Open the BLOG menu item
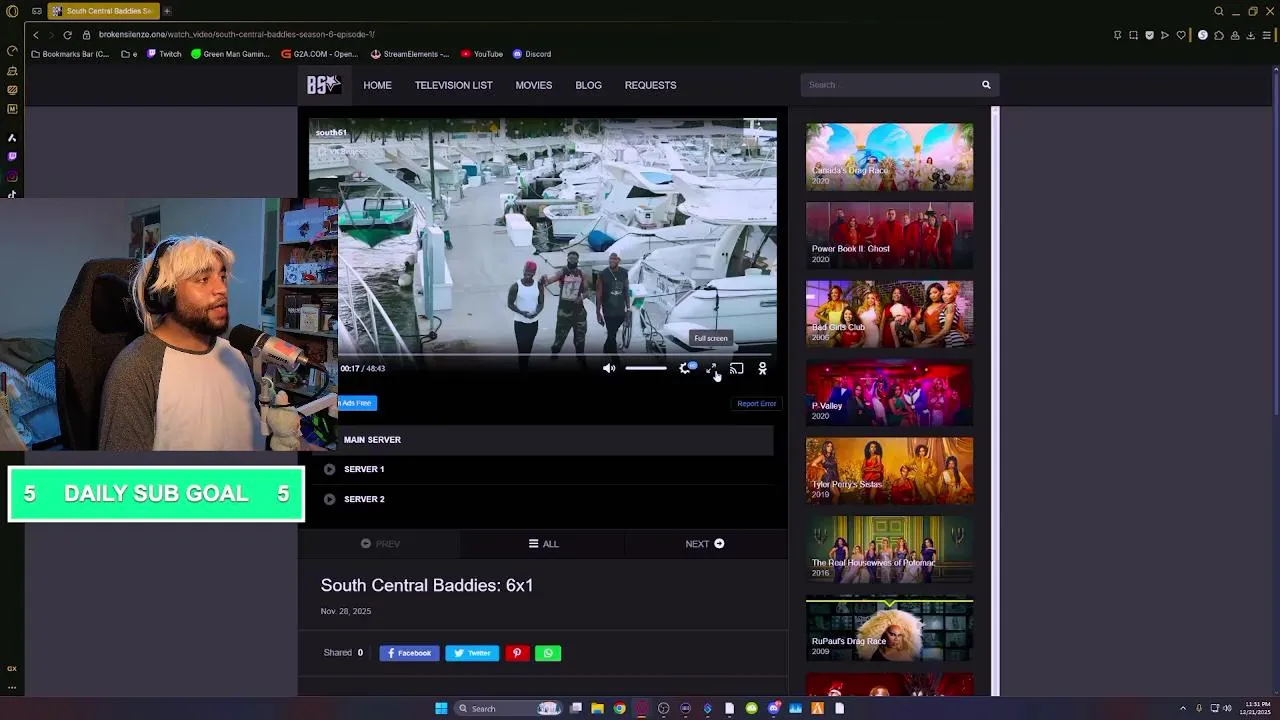The height and width of the screenshot is (720, 1280). coord(588,85)
